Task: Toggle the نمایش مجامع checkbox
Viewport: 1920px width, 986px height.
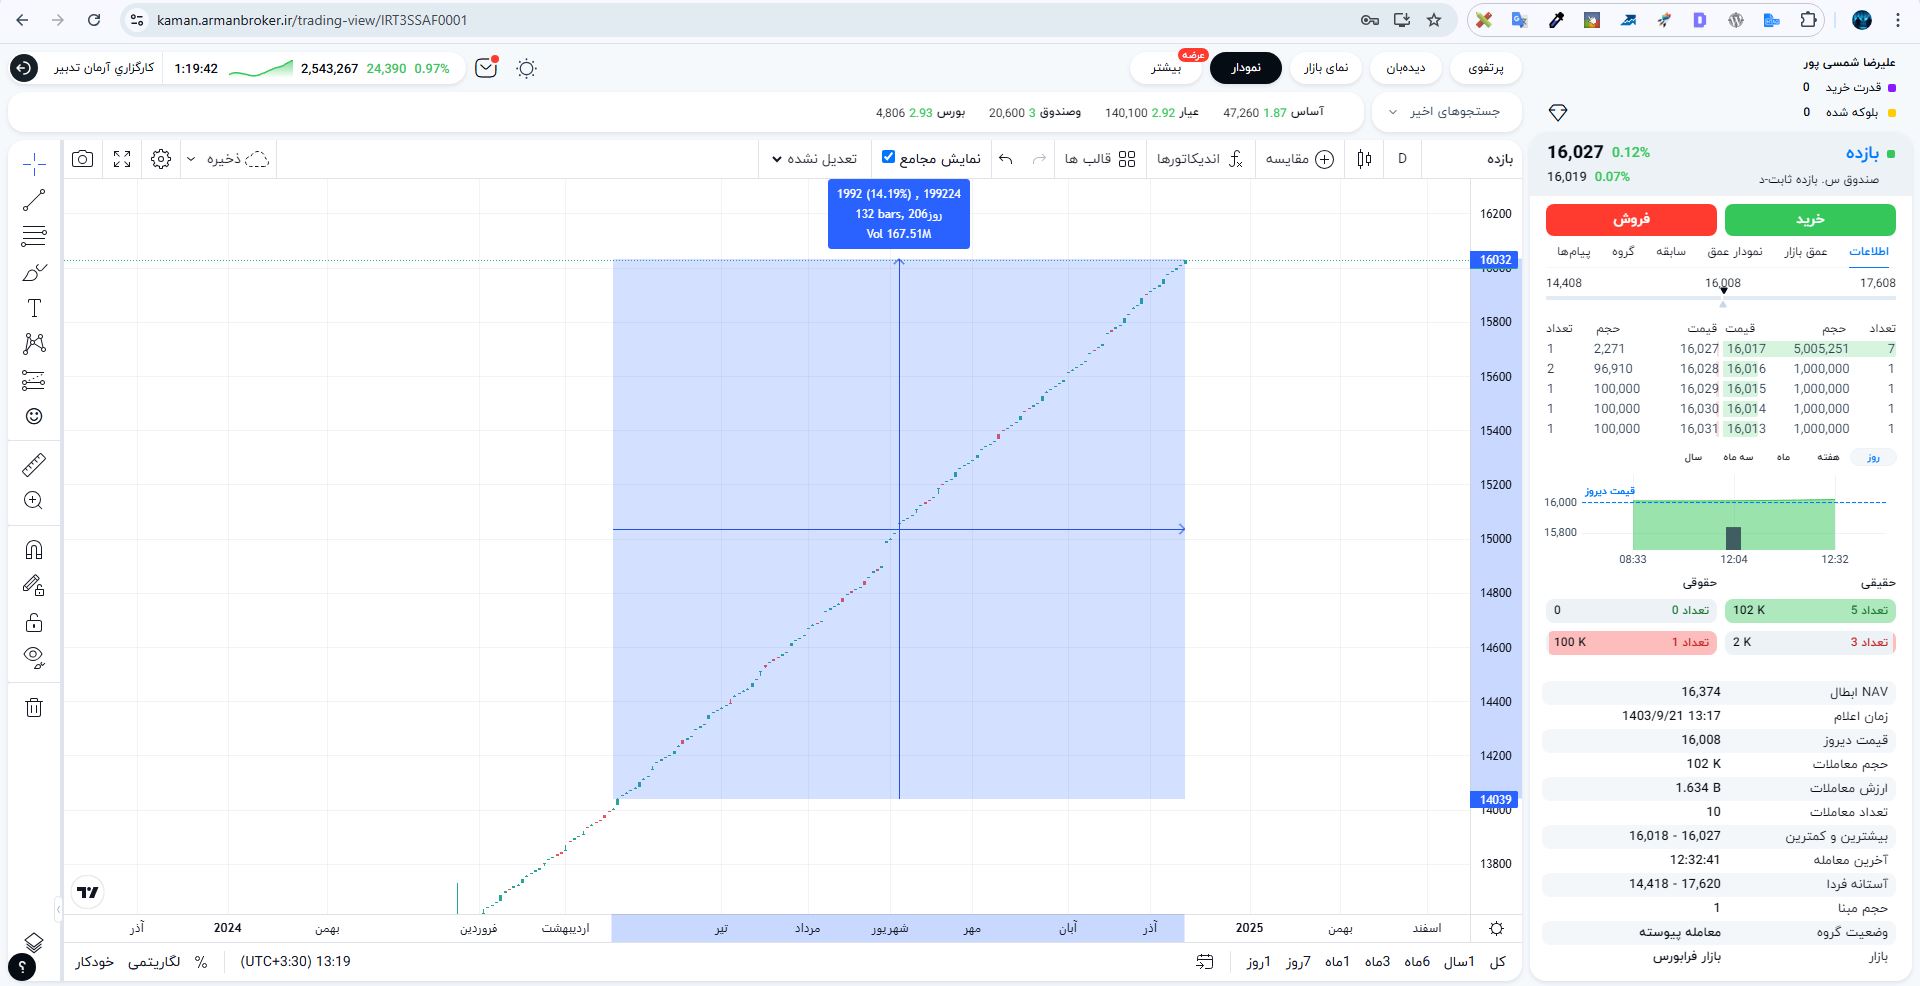Action: 888,157
